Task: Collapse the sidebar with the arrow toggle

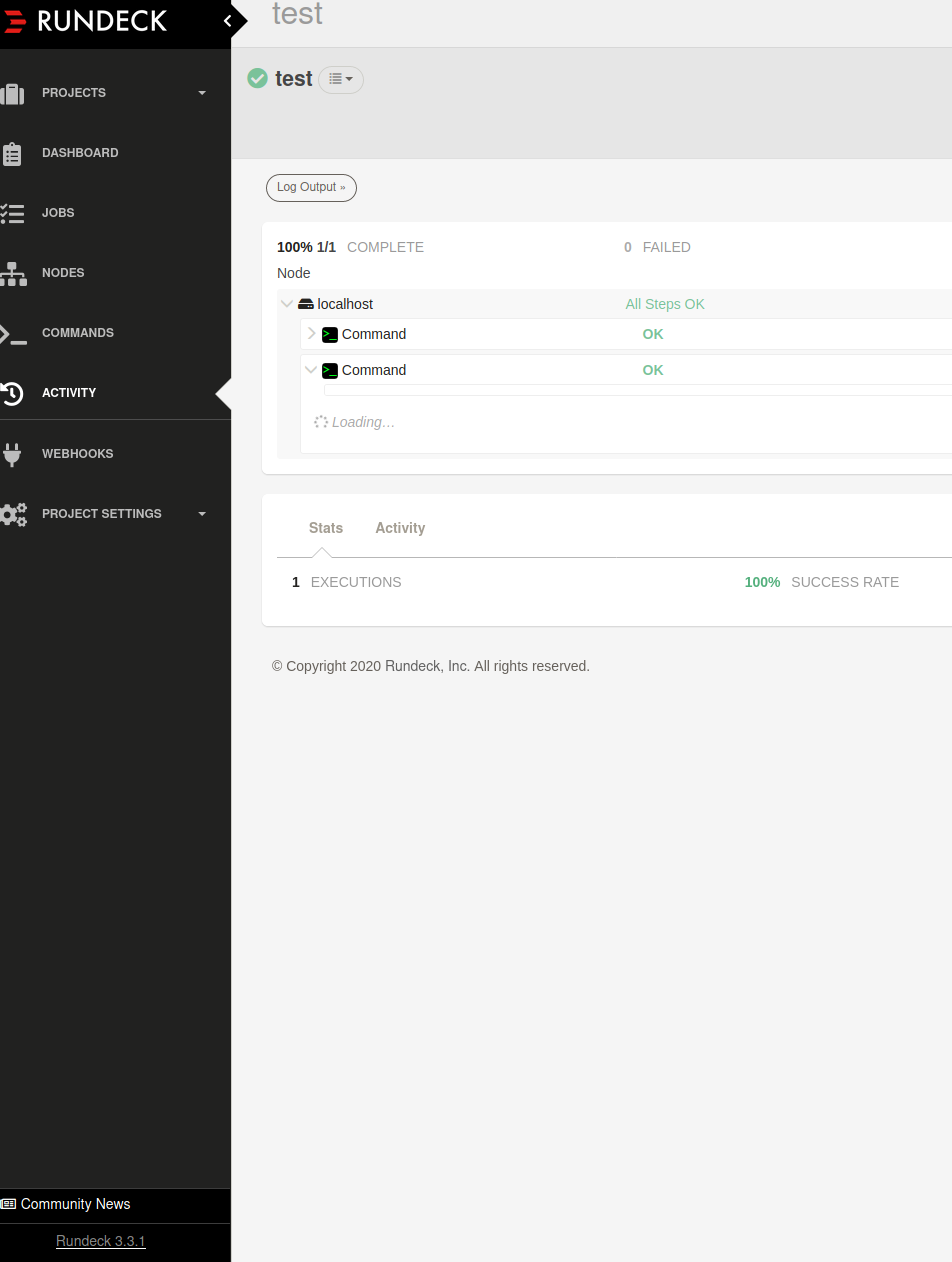Action: click(x=228, y=20)
